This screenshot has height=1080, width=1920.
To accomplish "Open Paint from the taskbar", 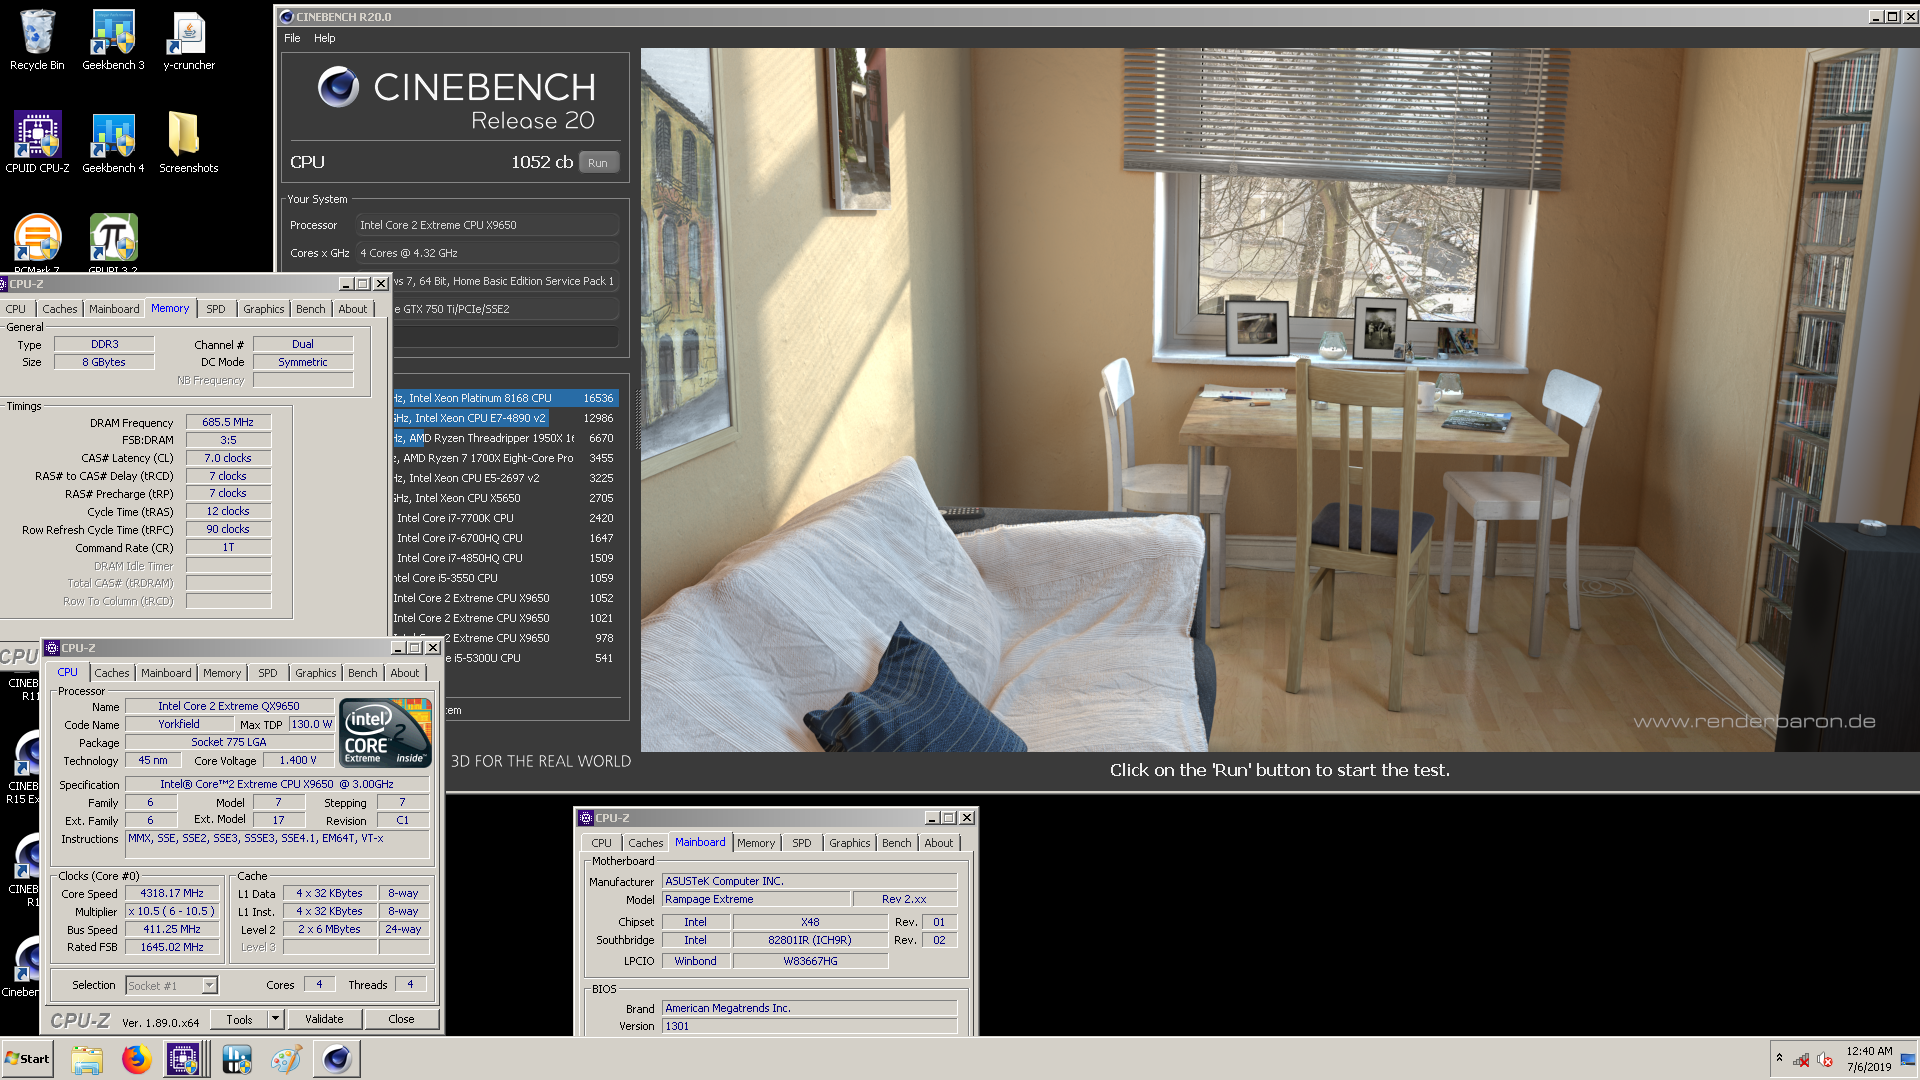I will (287, 1059).
